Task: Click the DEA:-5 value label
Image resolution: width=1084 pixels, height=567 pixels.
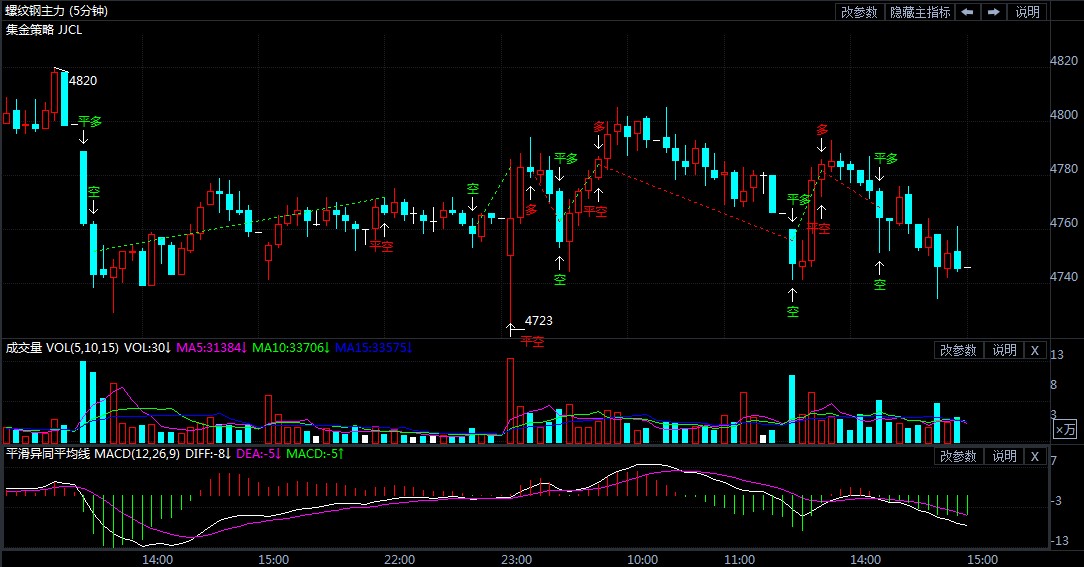Action: (x=259, y=454)
